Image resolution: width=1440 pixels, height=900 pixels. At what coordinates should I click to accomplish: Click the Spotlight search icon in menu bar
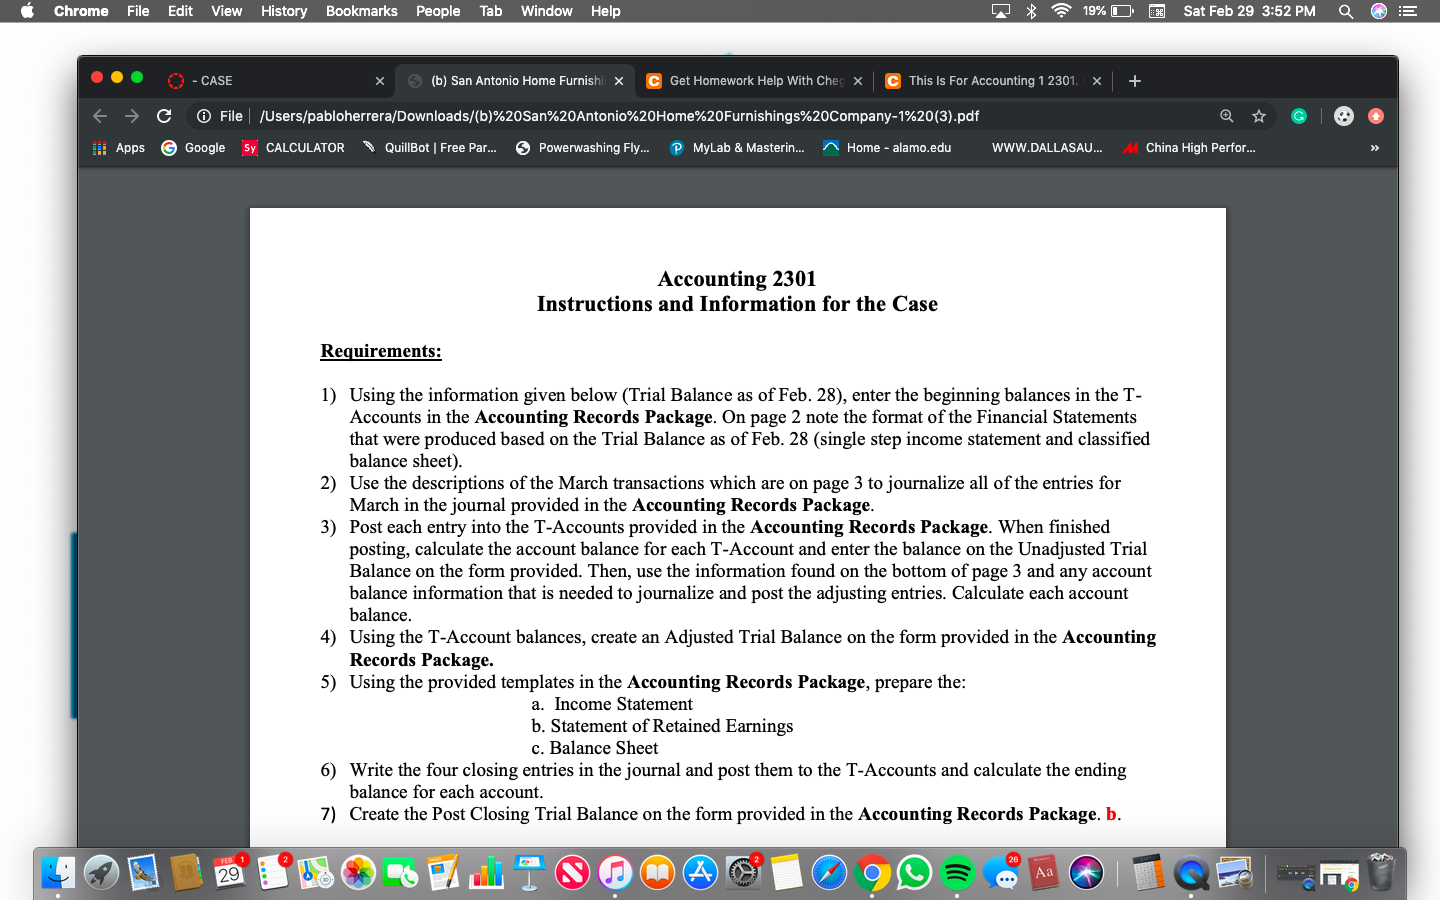(x=1345, y=11)
